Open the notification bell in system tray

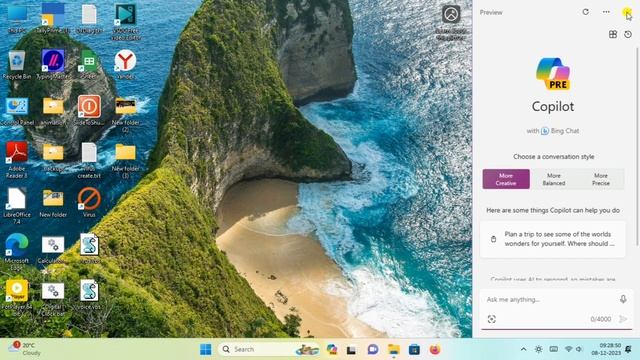point(629,349)
